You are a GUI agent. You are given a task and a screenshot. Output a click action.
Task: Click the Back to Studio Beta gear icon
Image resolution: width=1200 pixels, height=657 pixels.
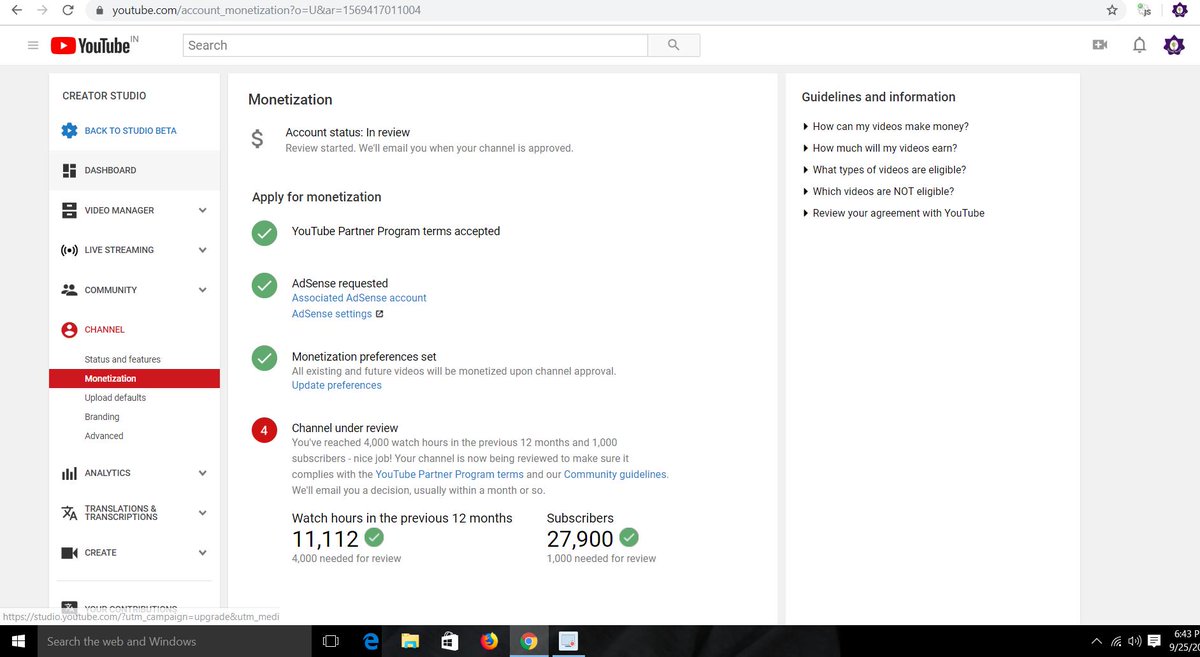[69, 131]
